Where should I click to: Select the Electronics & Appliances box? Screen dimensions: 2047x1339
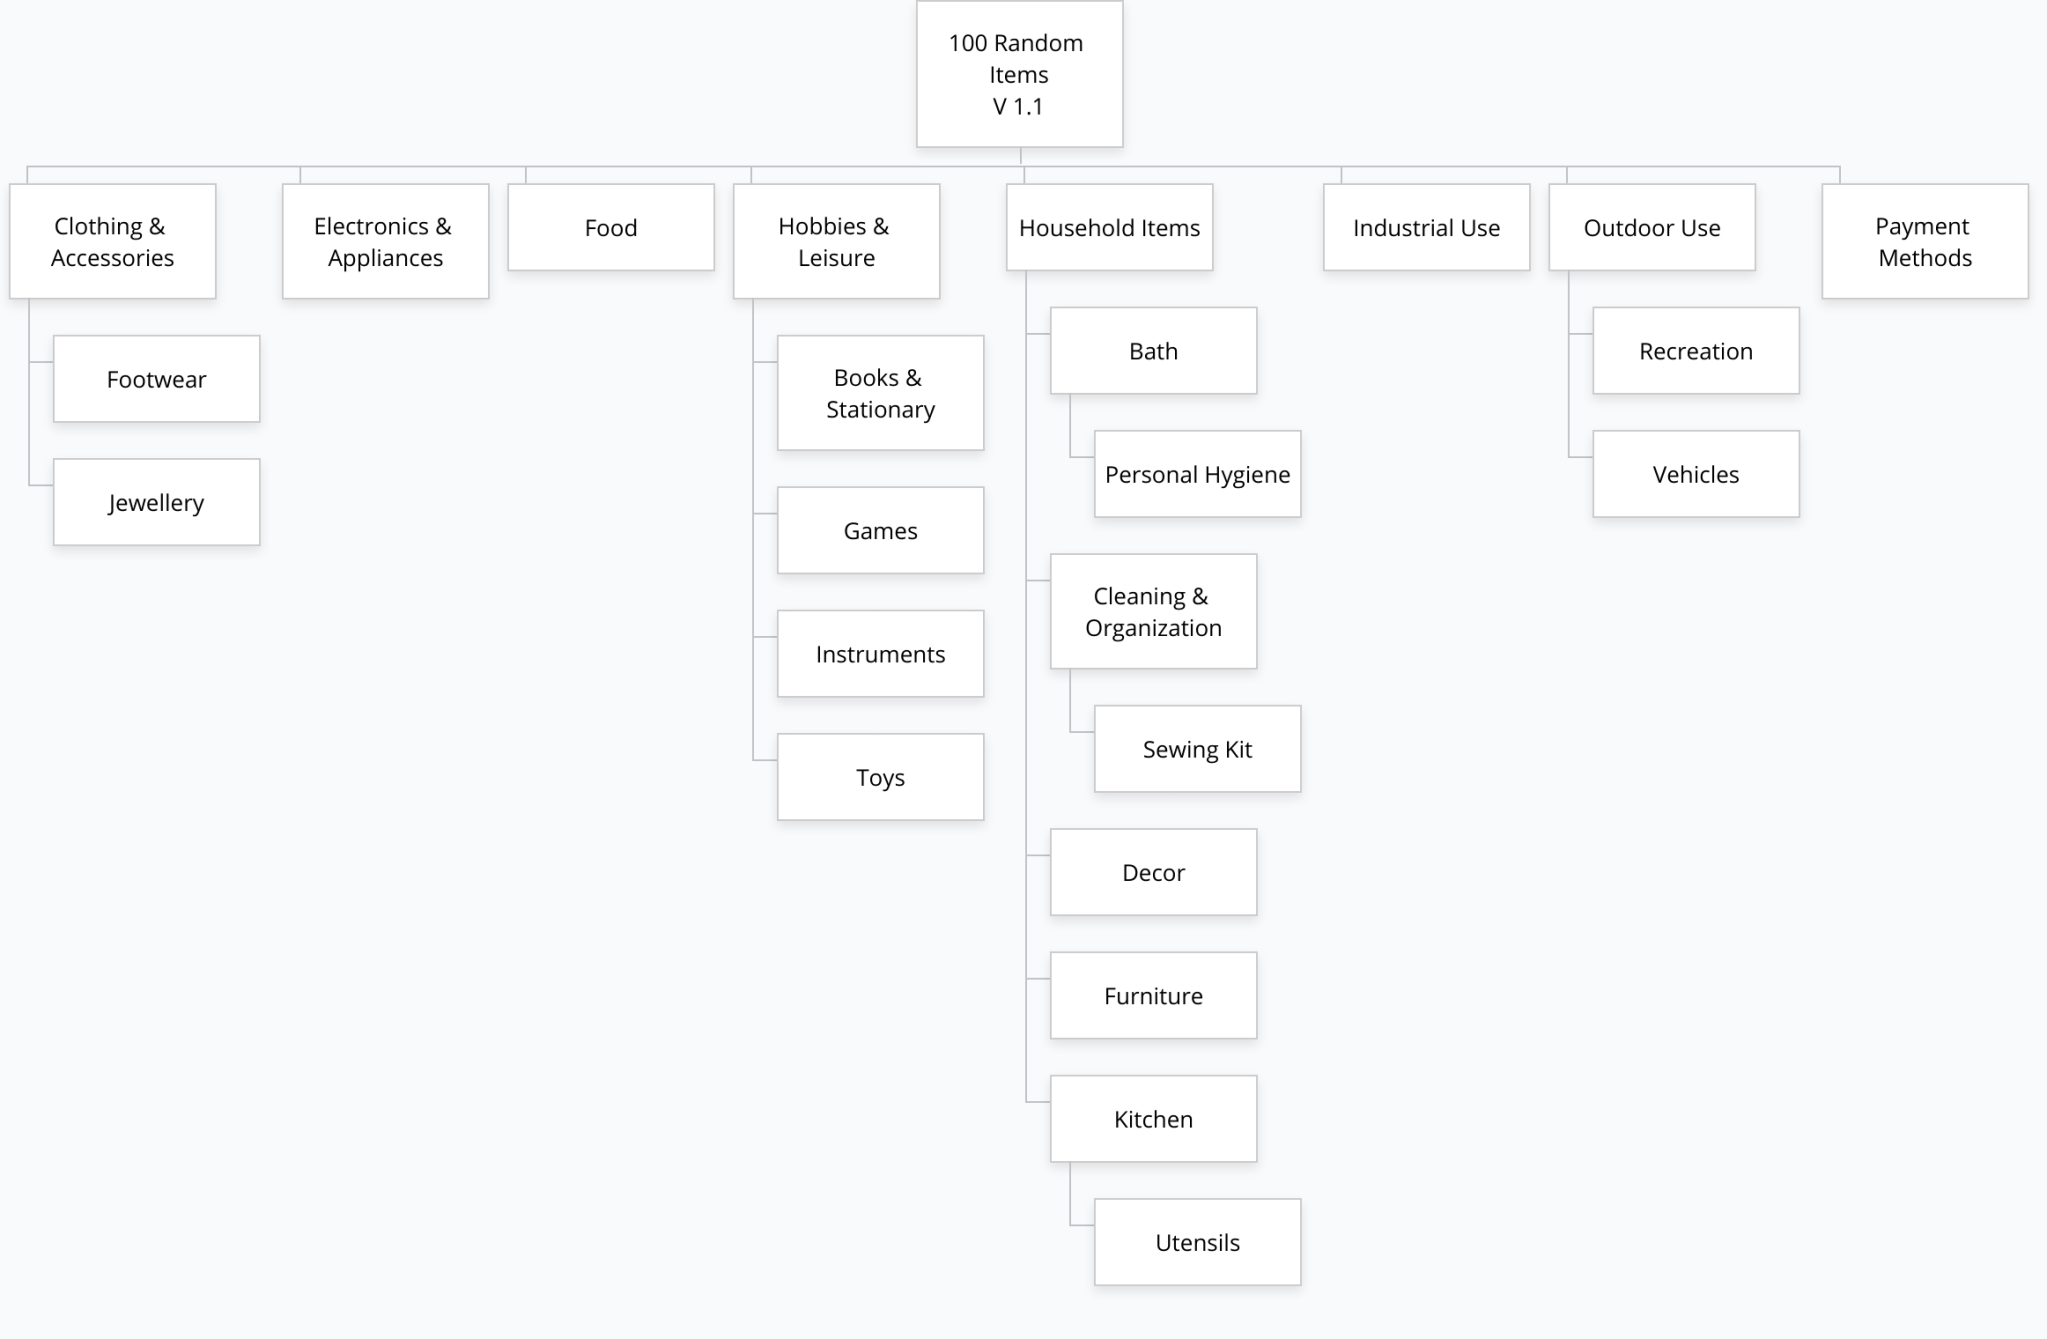click(385, 241)
